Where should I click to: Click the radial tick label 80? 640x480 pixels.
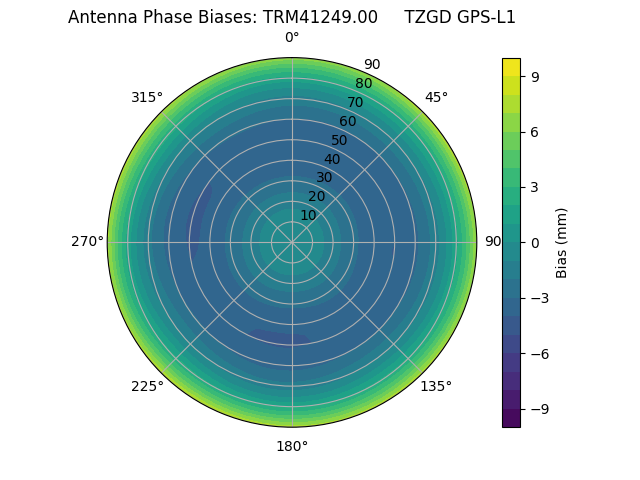point(363,84)
